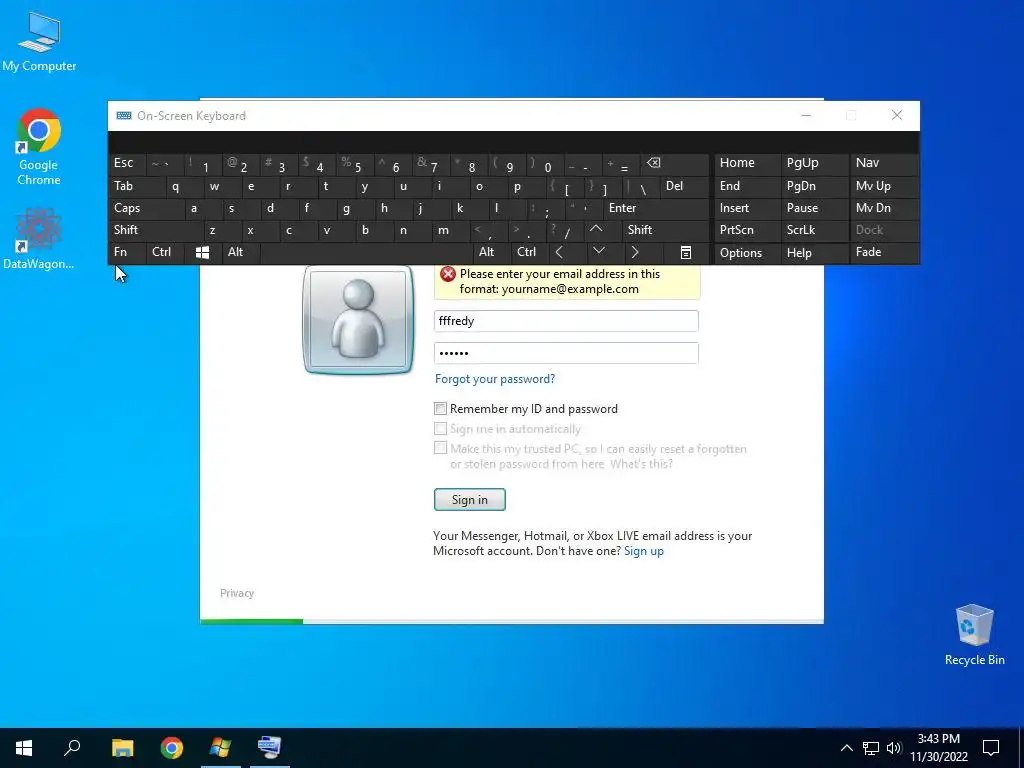This screenshot has height=768, width=1024.
Task: Tap the Esc key on the on-screen keyboard
Action: pos(127,163)
